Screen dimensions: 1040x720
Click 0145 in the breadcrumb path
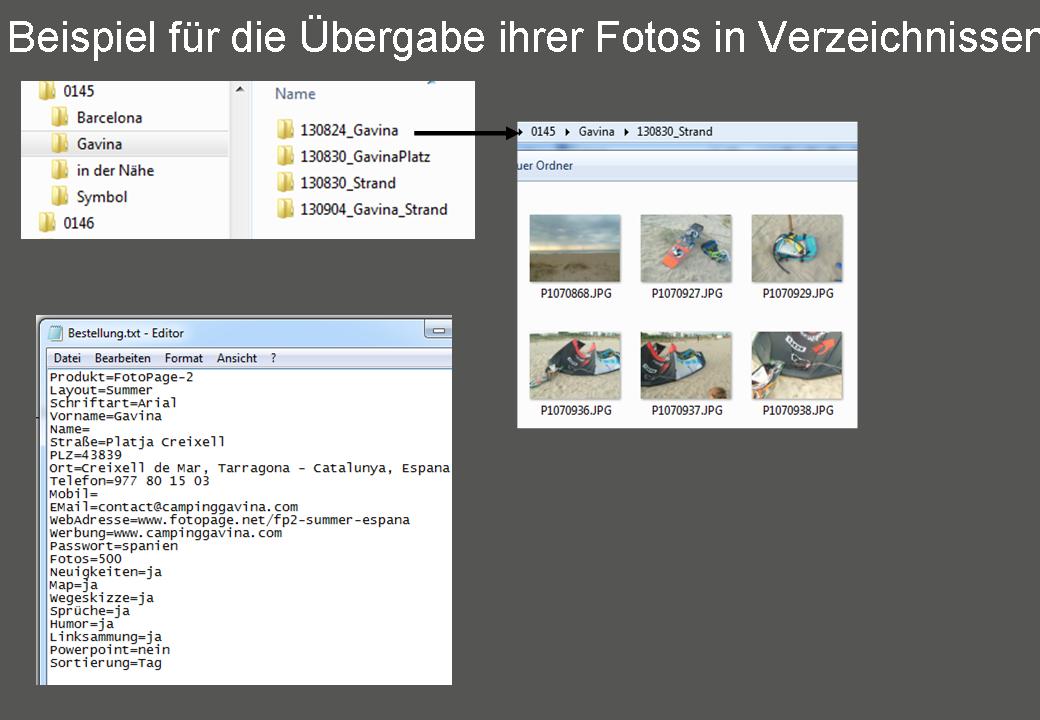tap(543, 131)
